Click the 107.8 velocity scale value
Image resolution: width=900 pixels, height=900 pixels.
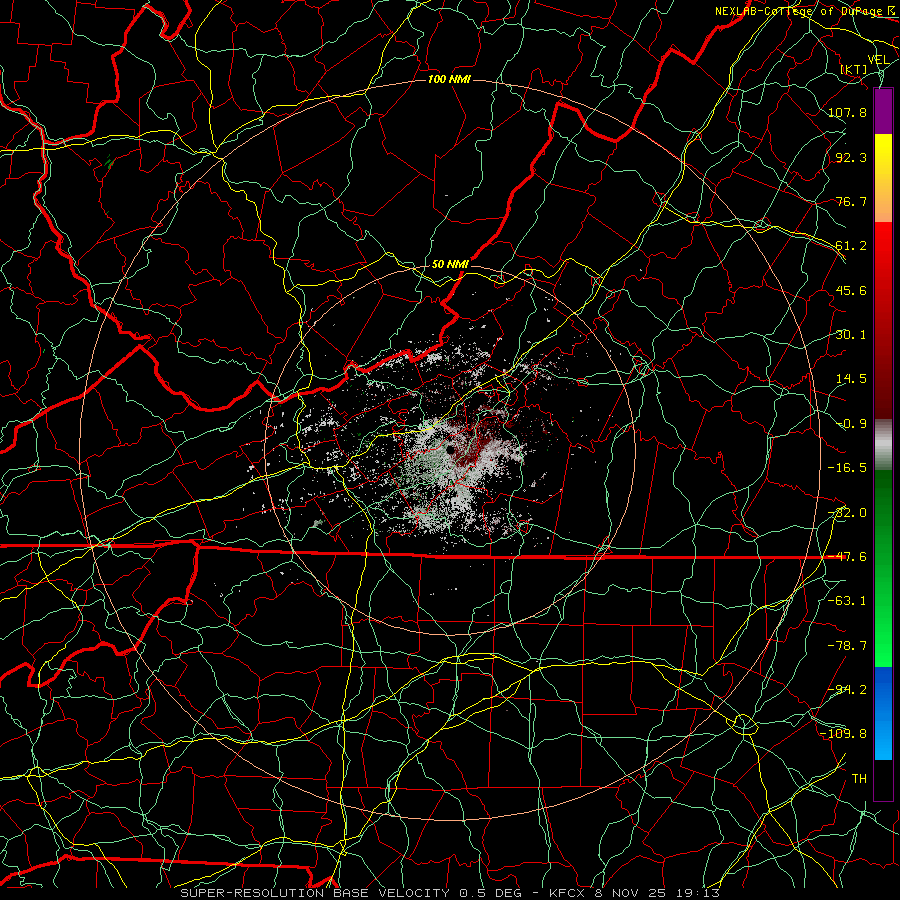pyautogui.click(x=847, y=112)
